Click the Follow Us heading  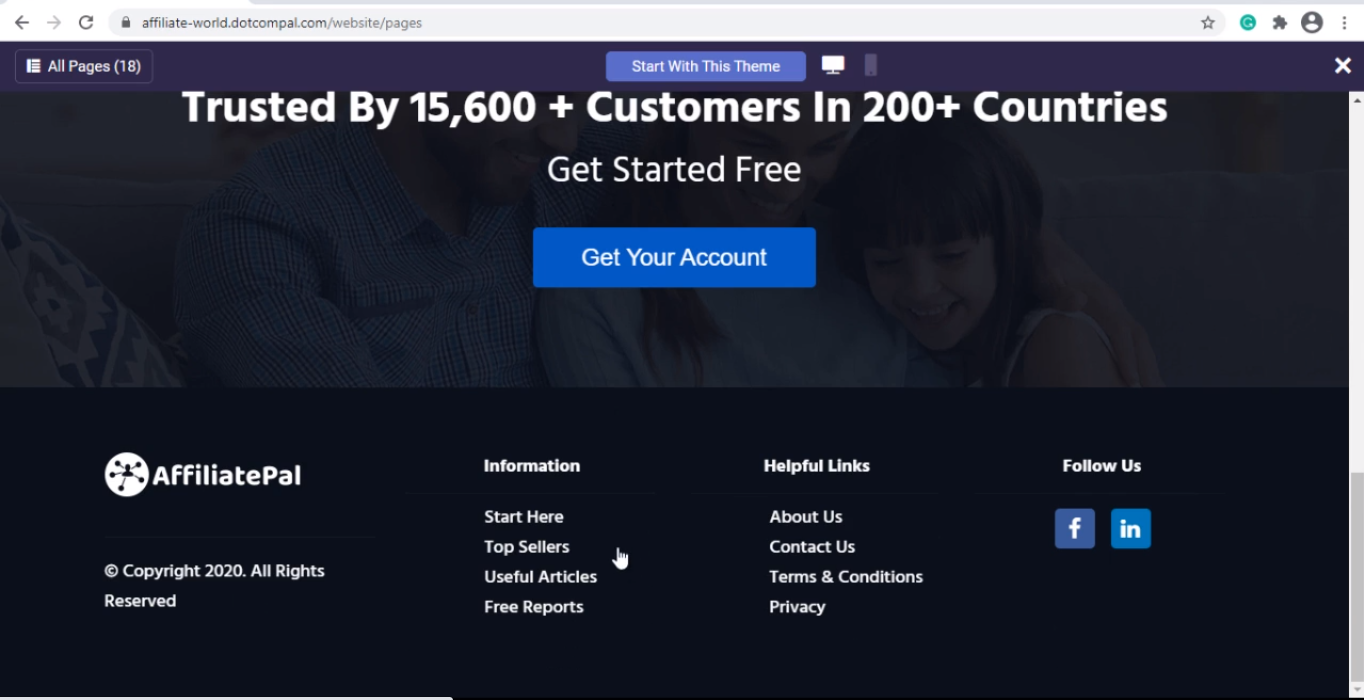pyautogui.click(x=1102, y=466)
